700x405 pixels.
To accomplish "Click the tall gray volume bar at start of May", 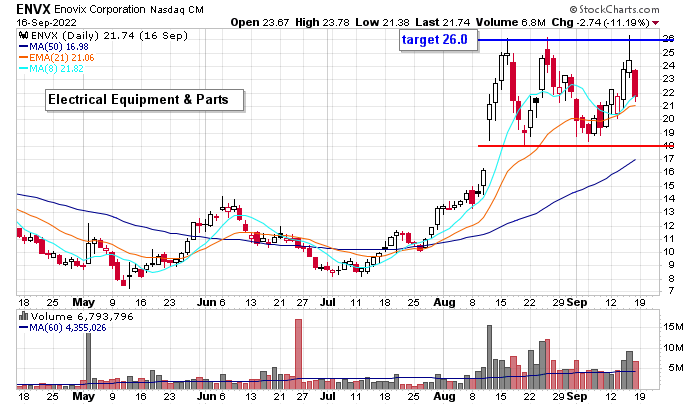I will [88, 360].
